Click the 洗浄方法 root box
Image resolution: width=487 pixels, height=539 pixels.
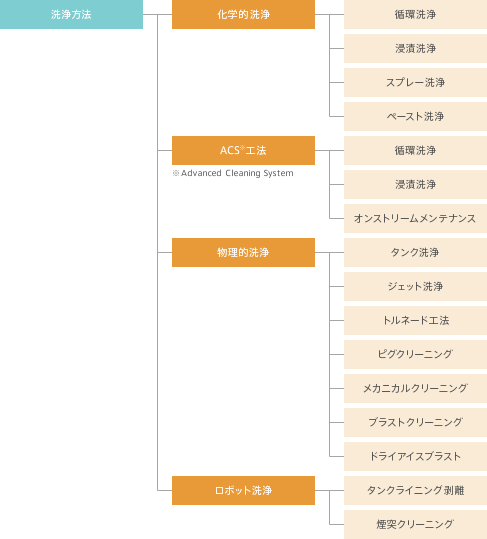(71, 14)
